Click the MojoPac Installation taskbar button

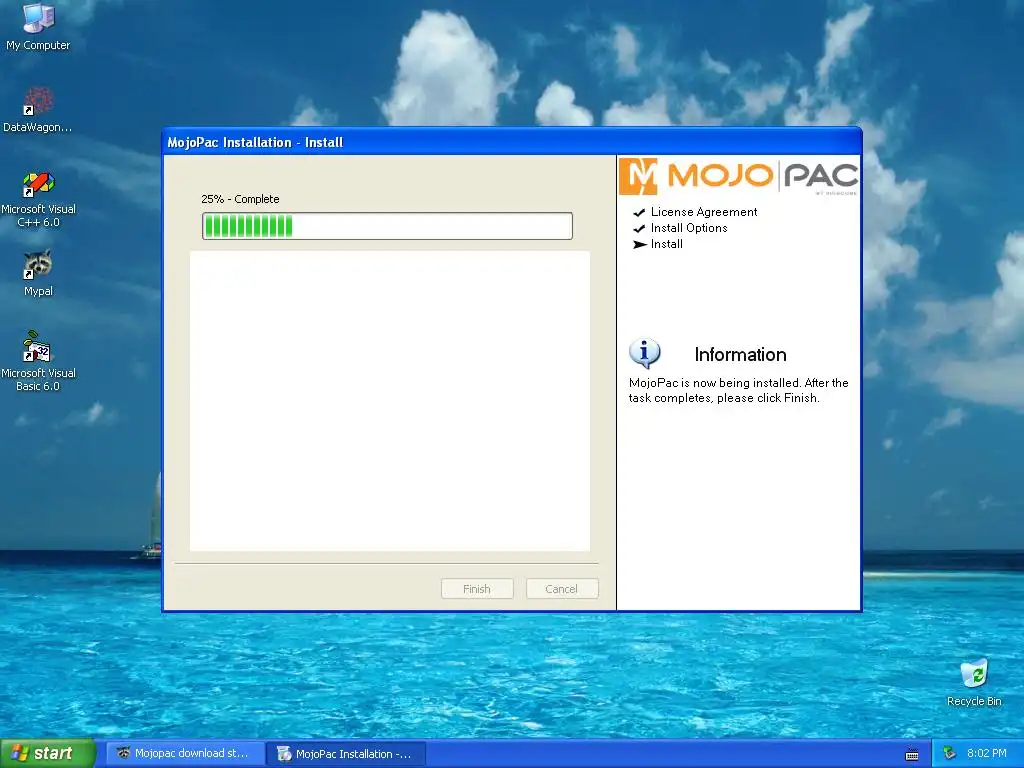(x=346, y=754)
